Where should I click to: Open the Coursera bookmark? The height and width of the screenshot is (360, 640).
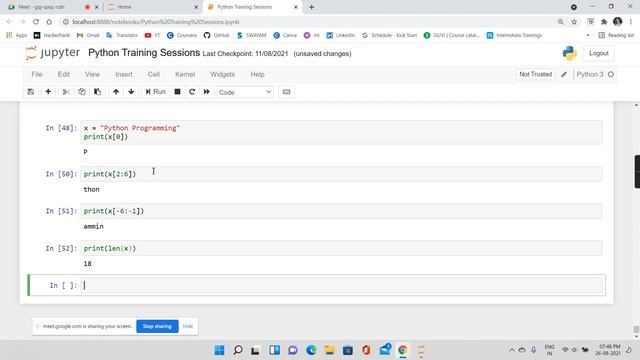pos(182,36)
